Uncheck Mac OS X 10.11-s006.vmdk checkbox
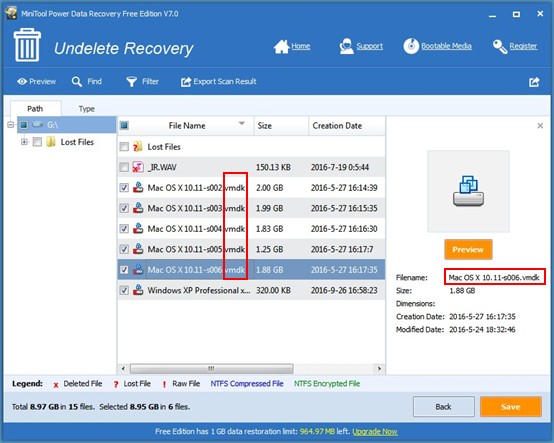The width and height of the screenshot is (554, 443). click(x=124, y=270)
